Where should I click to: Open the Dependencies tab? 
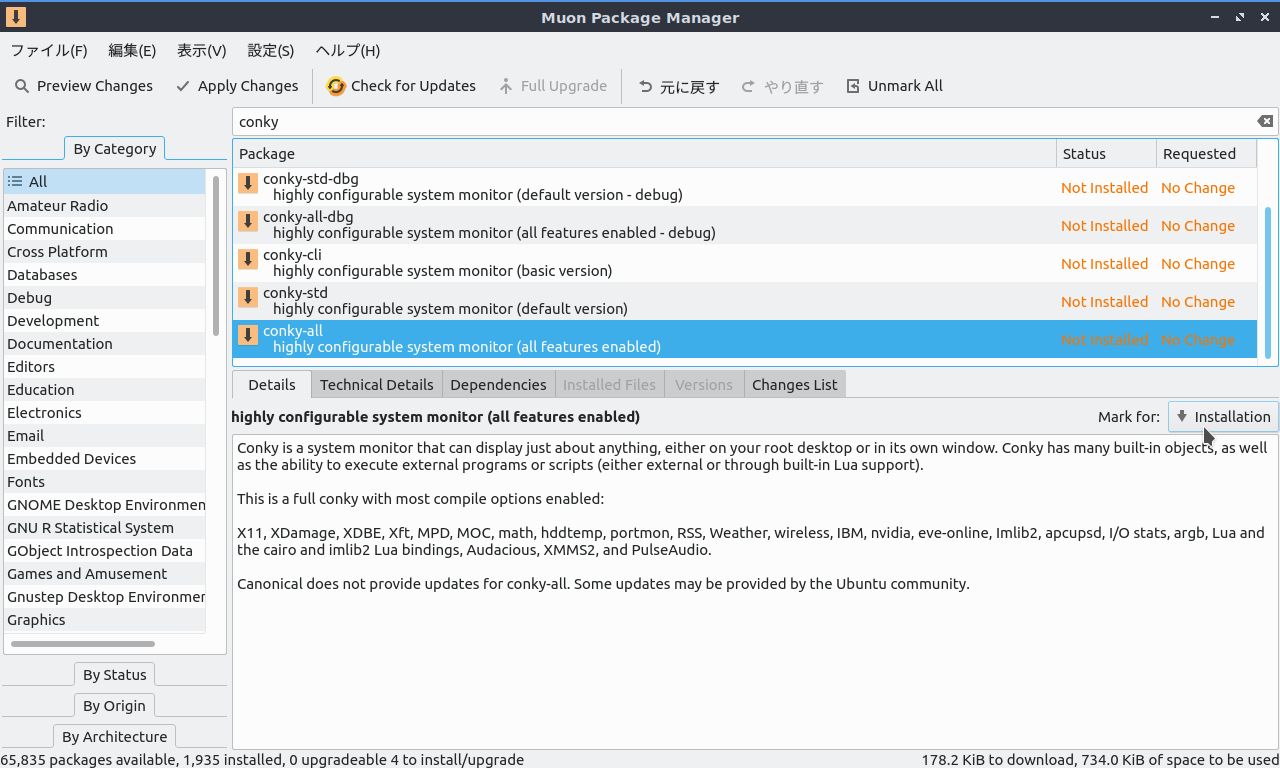coord(498,384)
